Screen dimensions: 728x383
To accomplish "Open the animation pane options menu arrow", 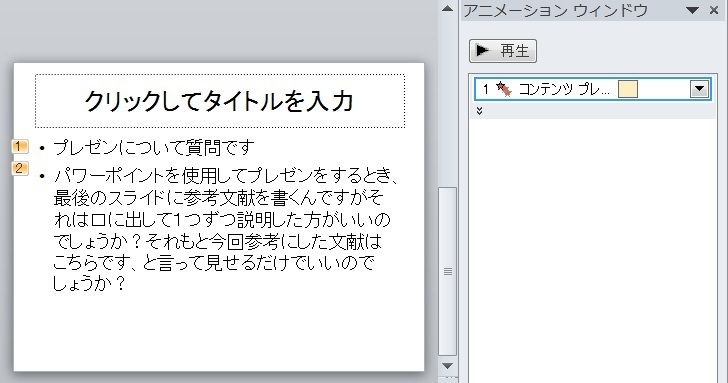I will (693, 10).
